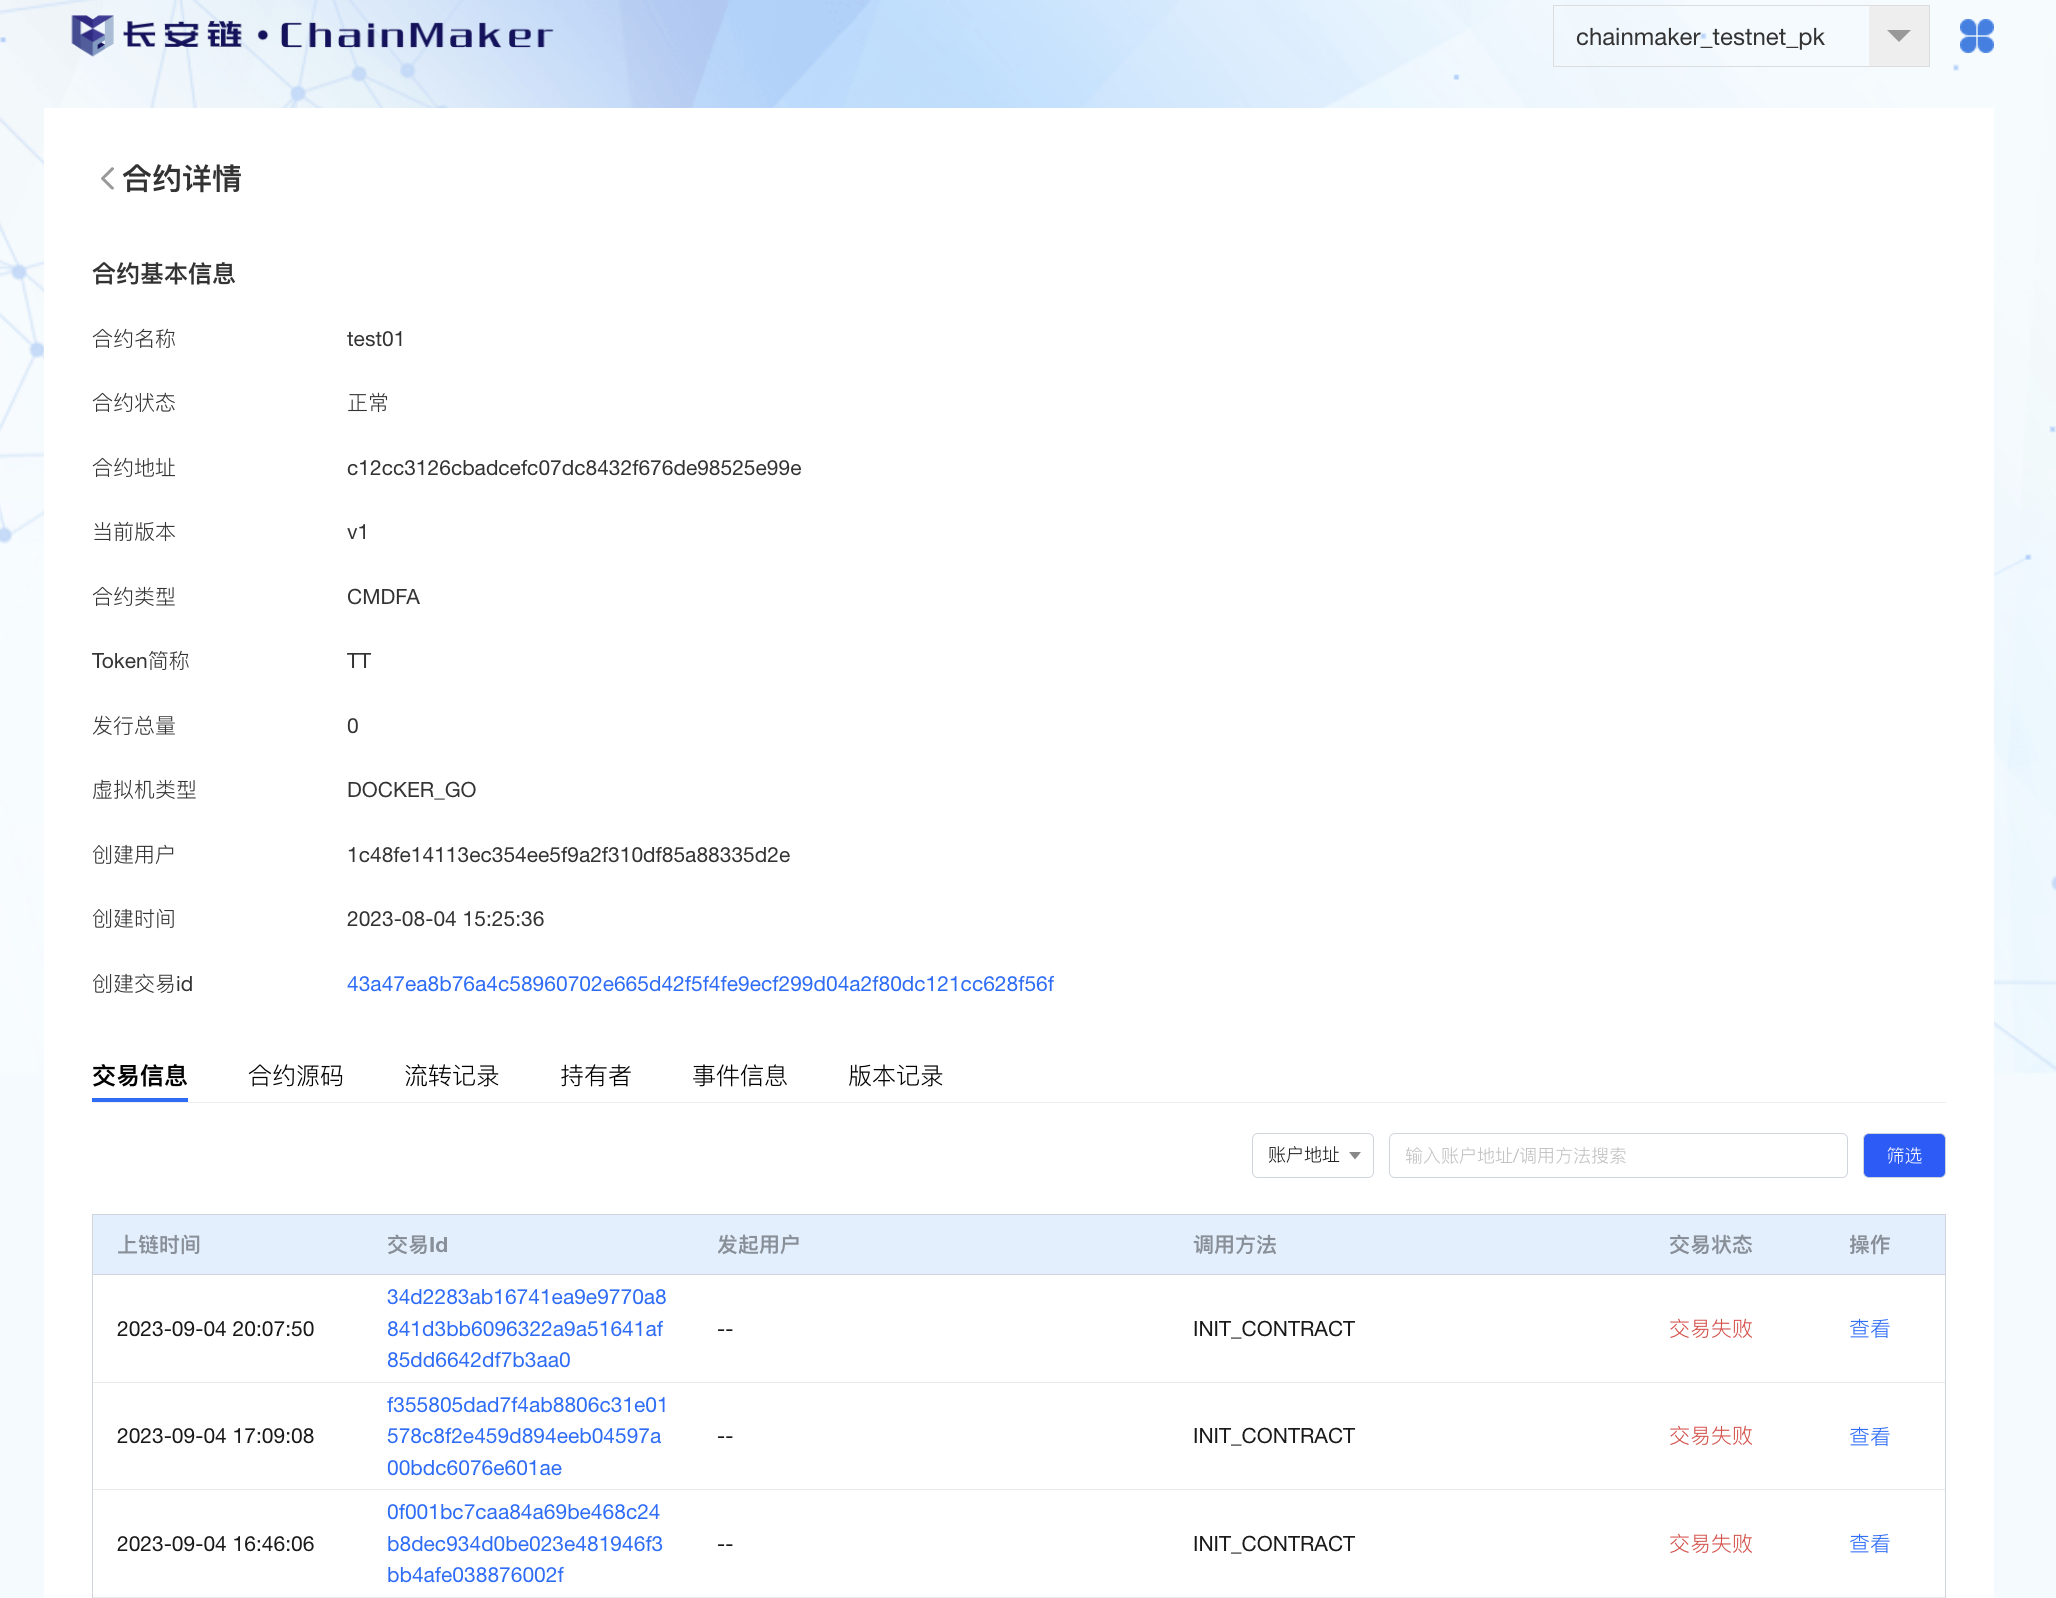Viewport: 2056px width, 1598px height.
Task: Open the four-dot app grid icon
Action: point(1976,37)
